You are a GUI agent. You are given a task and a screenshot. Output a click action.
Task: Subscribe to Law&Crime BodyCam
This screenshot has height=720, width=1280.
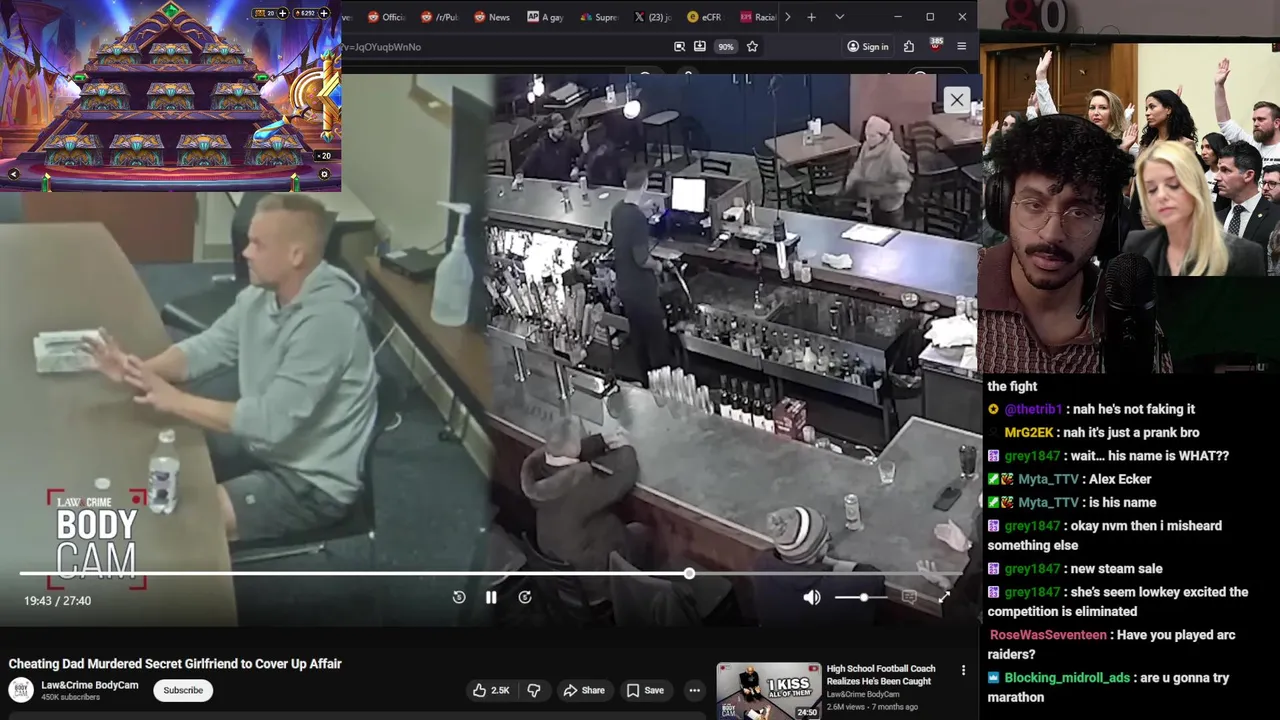pos(183,690)
